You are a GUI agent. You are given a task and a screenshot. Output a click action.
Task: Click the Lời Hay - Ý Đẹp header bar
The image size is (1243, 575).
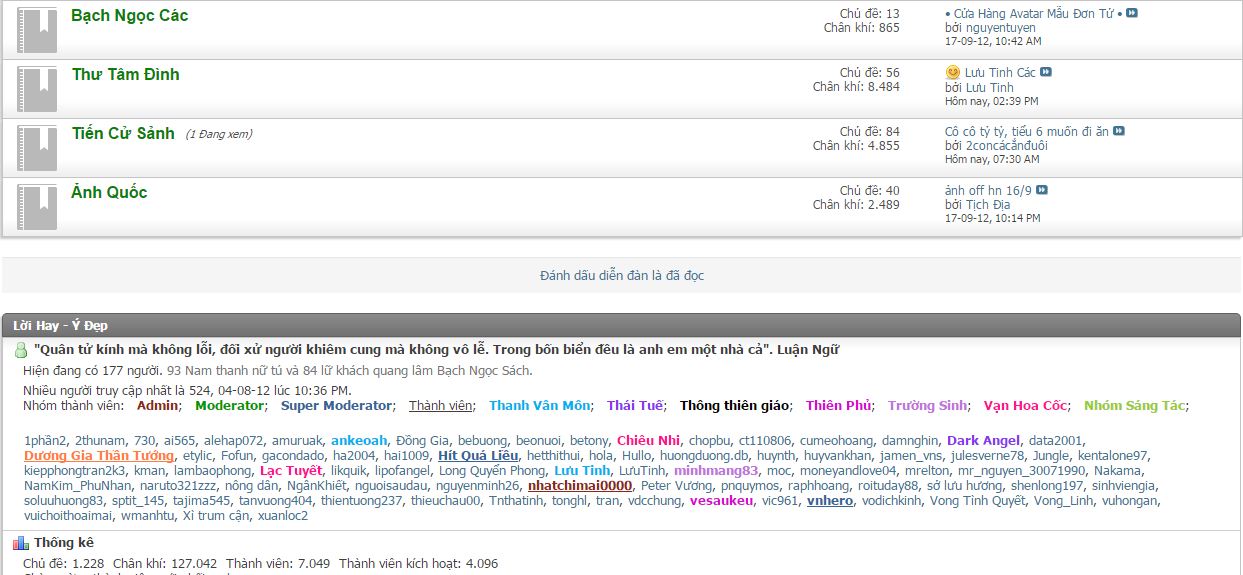[x=621, y=325]
